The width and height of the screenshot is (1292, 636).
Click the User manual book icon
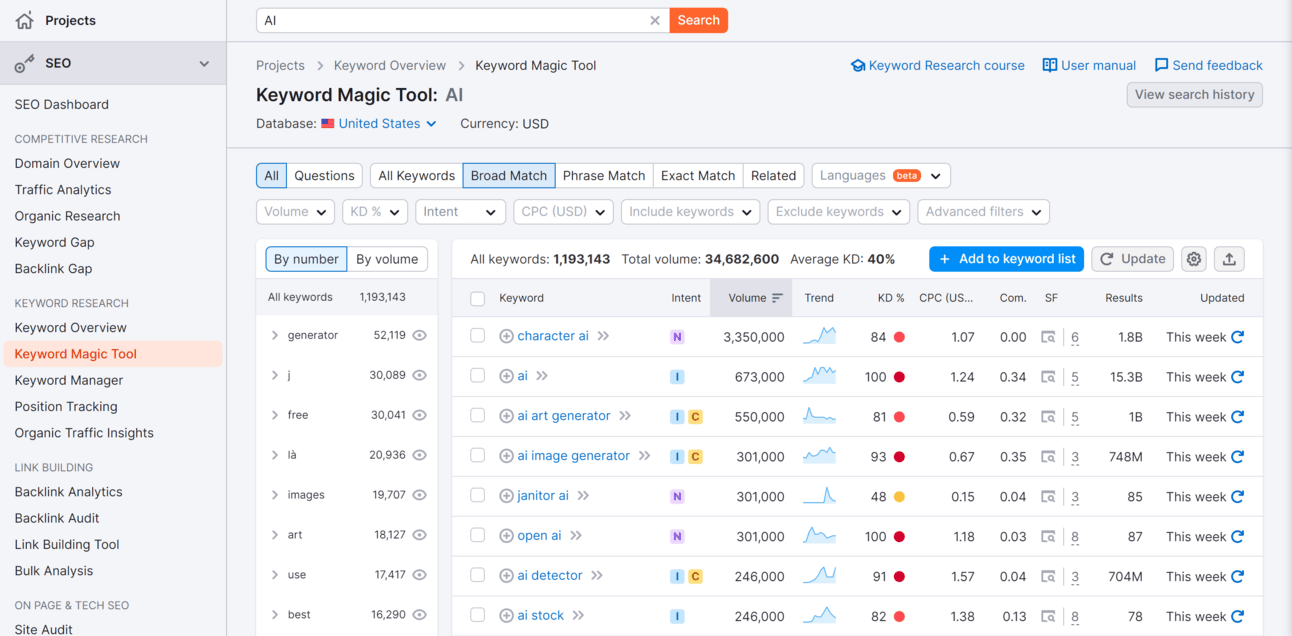pyautogui.click(x=1049, y=65)
